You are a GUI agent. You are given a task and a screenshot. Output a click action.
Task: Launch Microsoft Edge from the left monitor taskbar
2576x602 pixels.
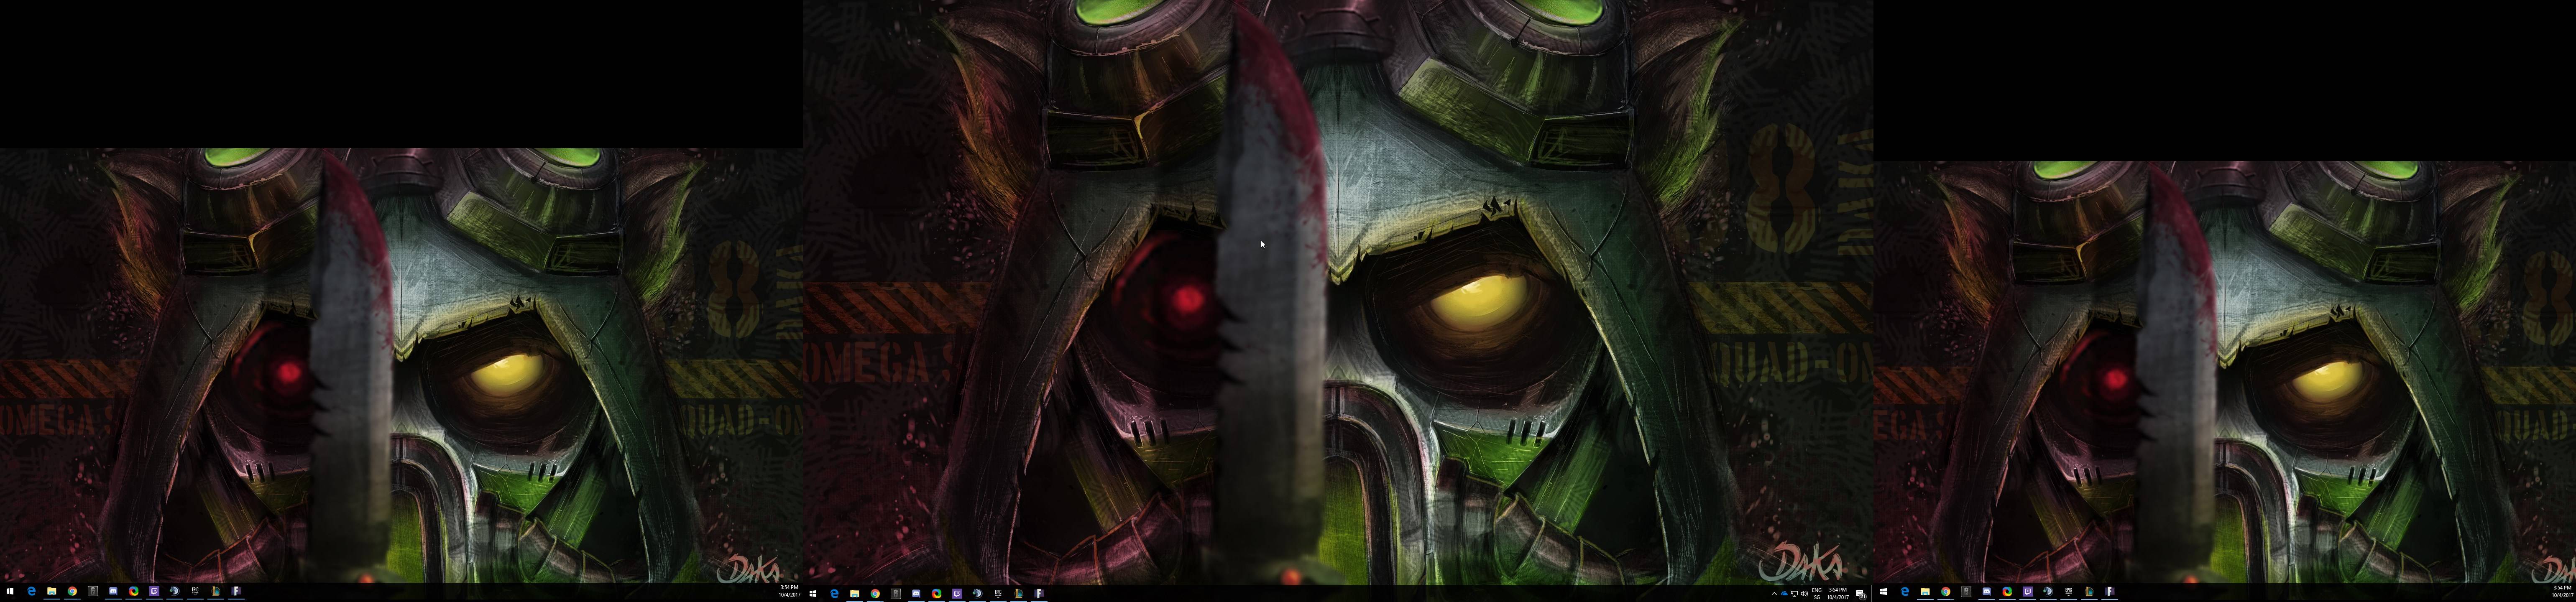(31, 591)
